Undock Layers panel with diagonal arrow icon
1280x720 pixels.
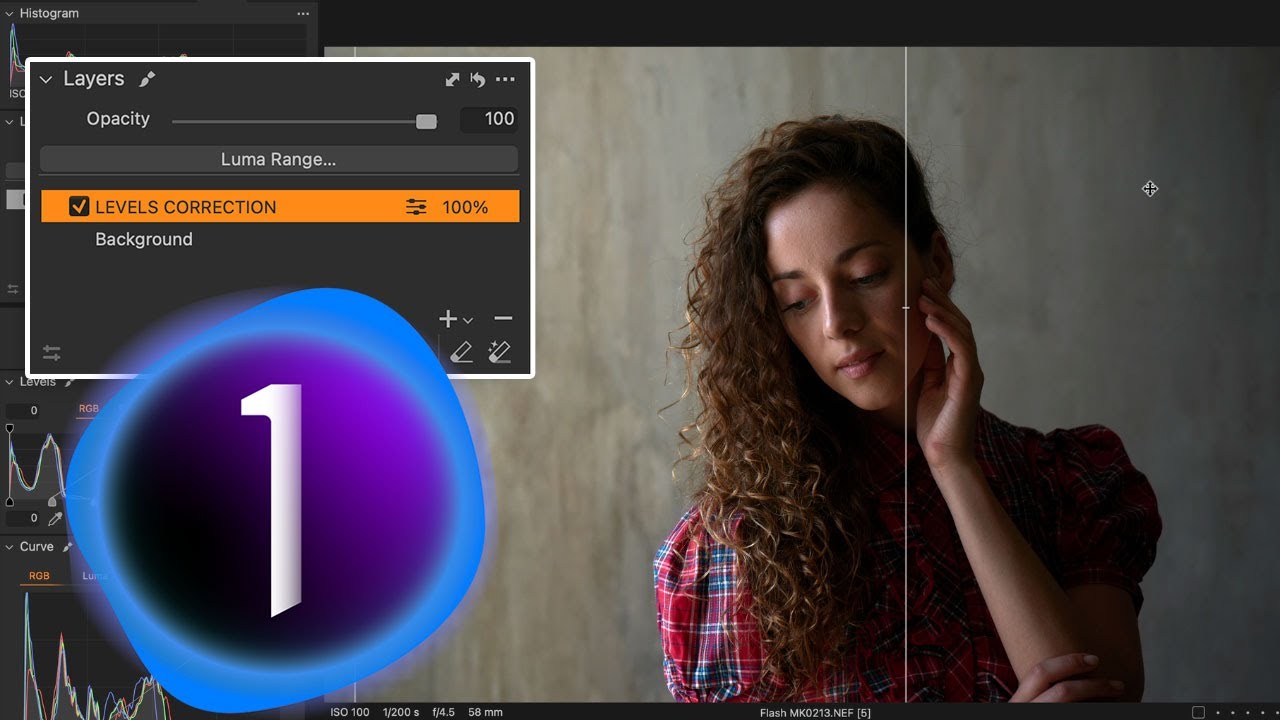point(452,79)
